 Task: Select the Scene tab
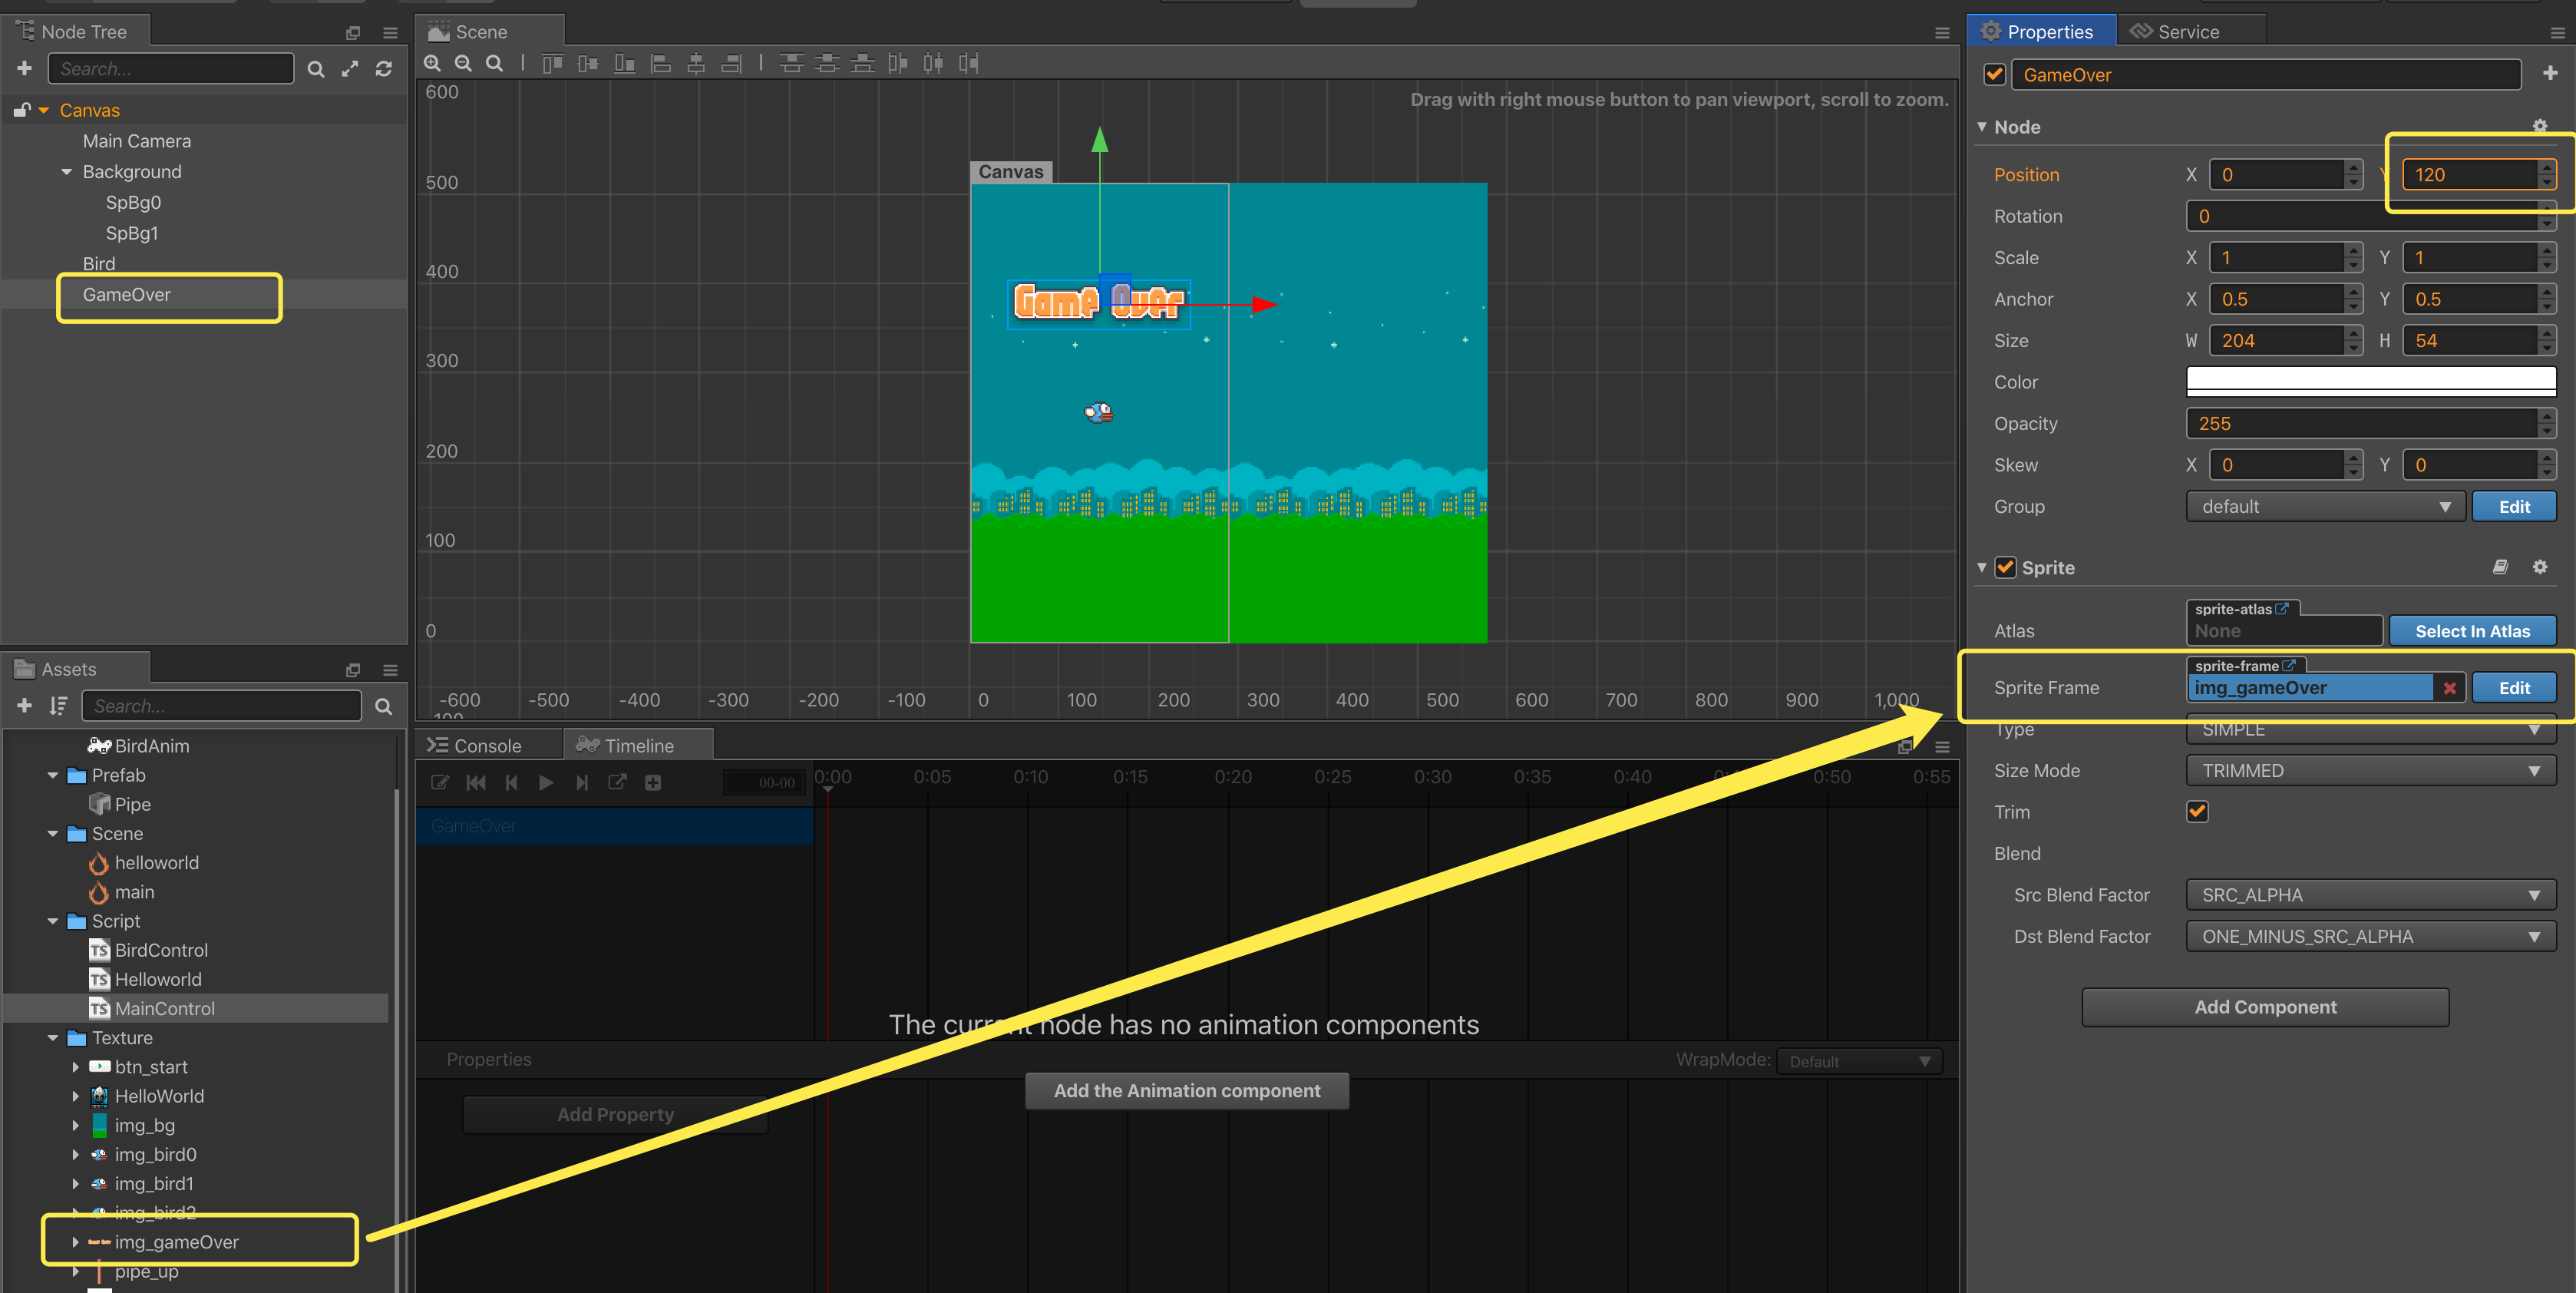pos(490,31)
